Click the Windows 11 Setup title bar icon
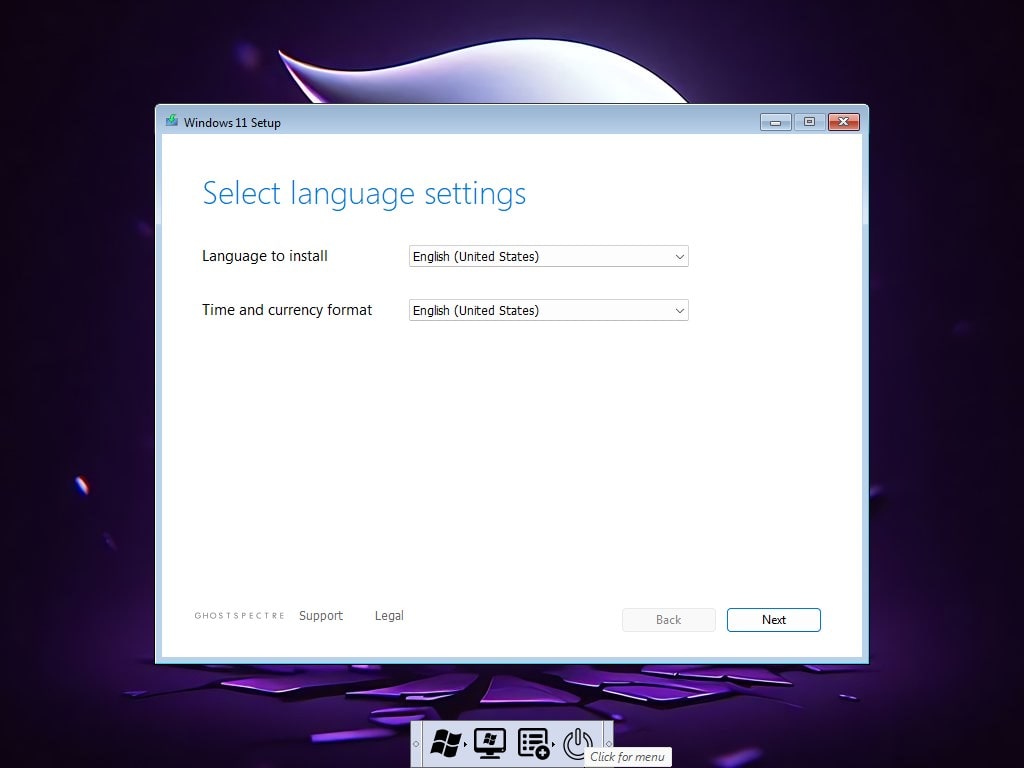This screenshot has width=1024, height=768. click(x=172, y=121)
